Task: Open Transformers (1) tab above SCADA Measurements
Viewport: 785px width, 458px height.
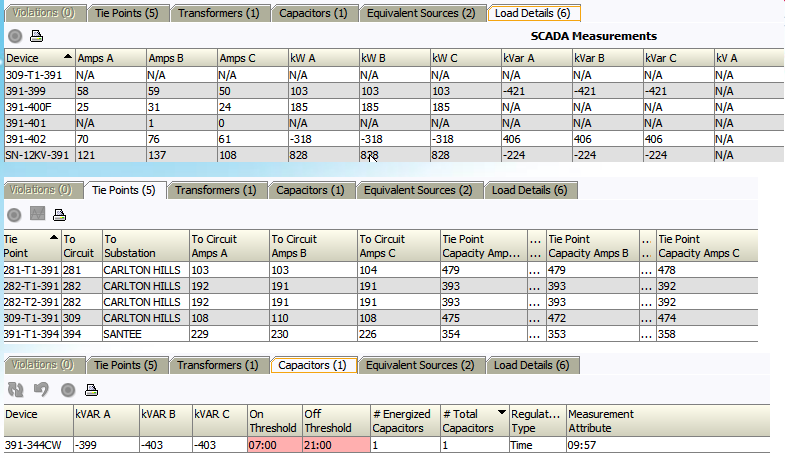Action: click(x=219, y=13)
